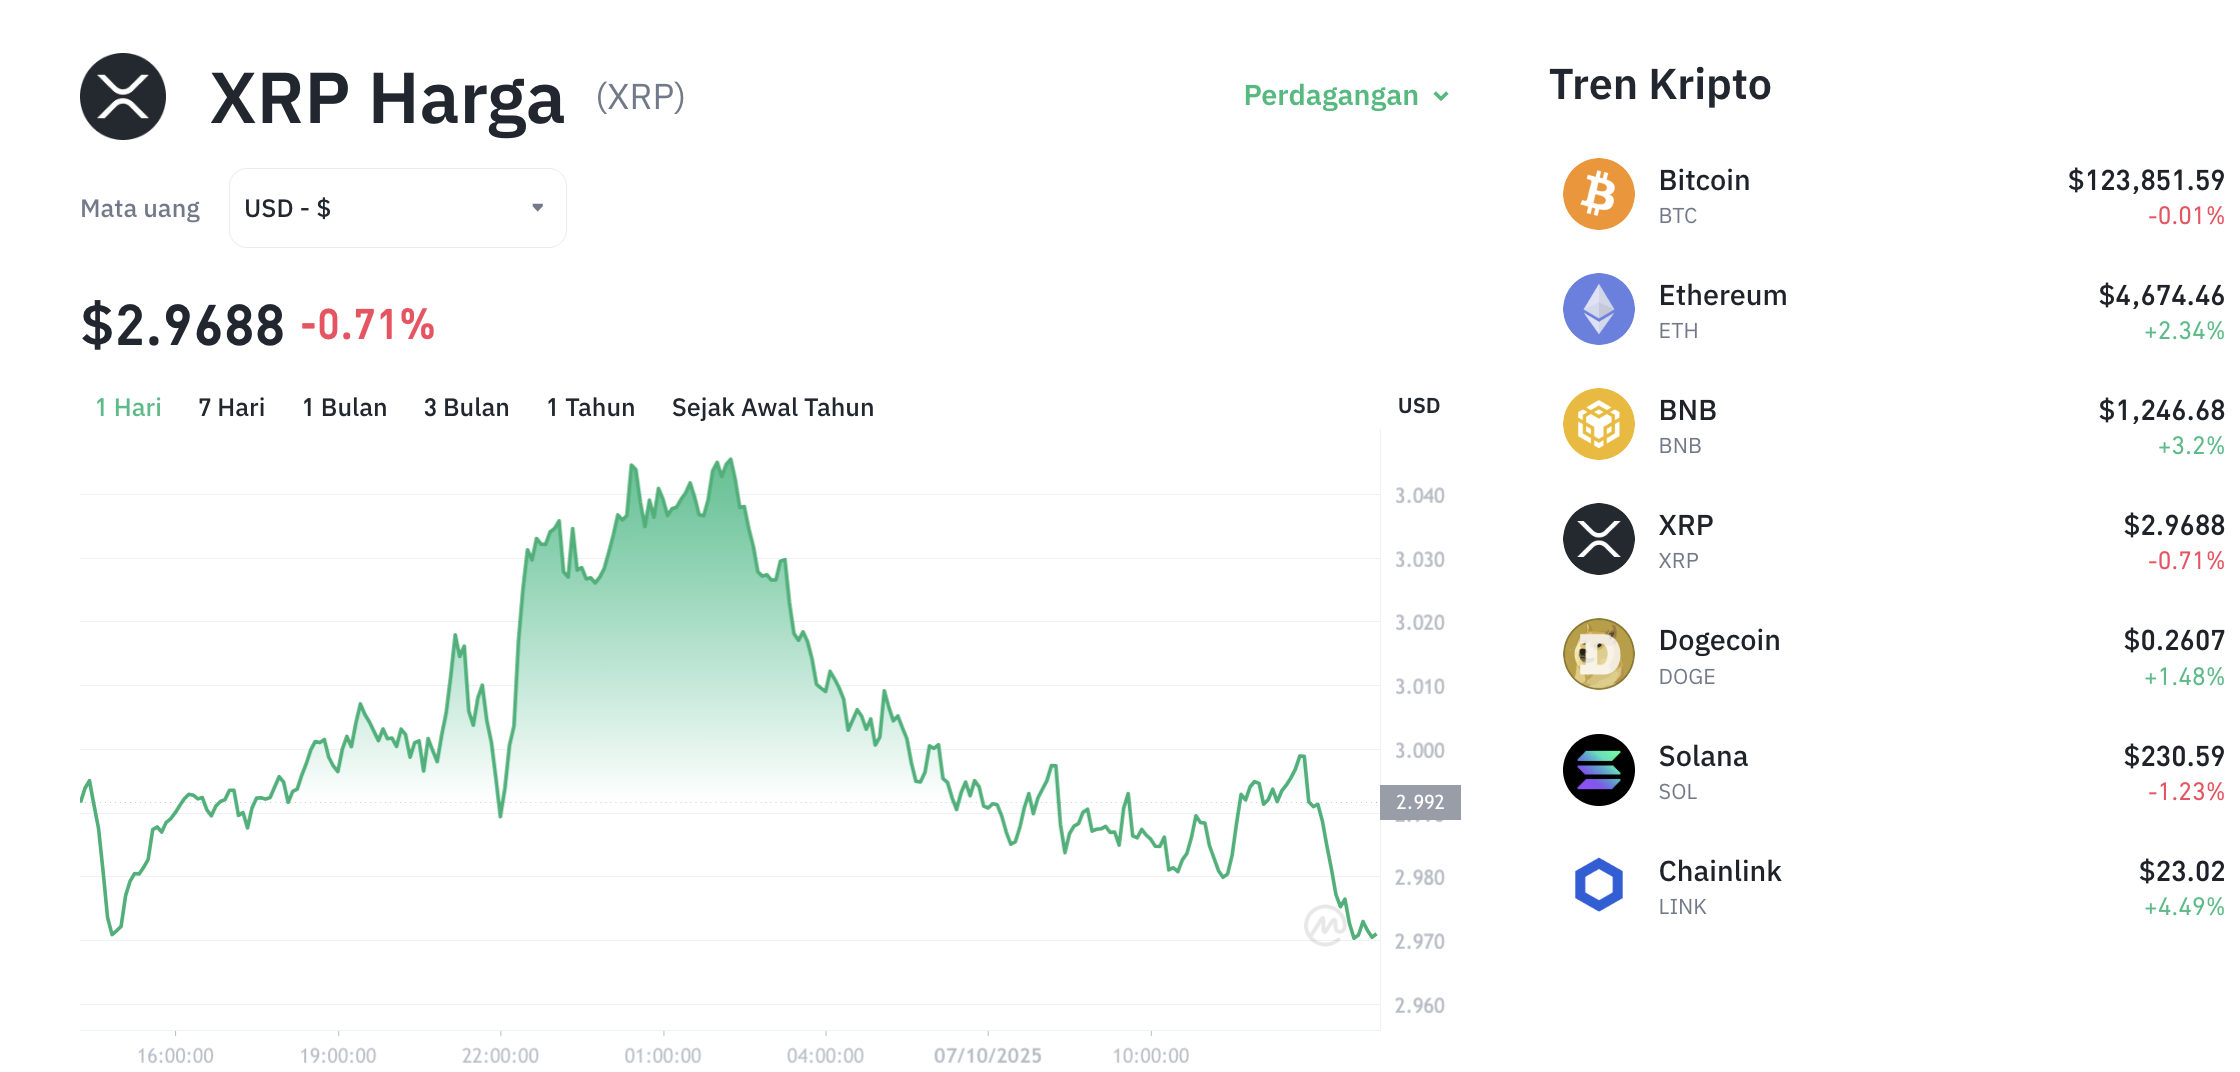Click the XRP icon in Tren Kripto
Image resolution: width=2240 pixels, height=1072 pixels.
tap(1598, 539)
